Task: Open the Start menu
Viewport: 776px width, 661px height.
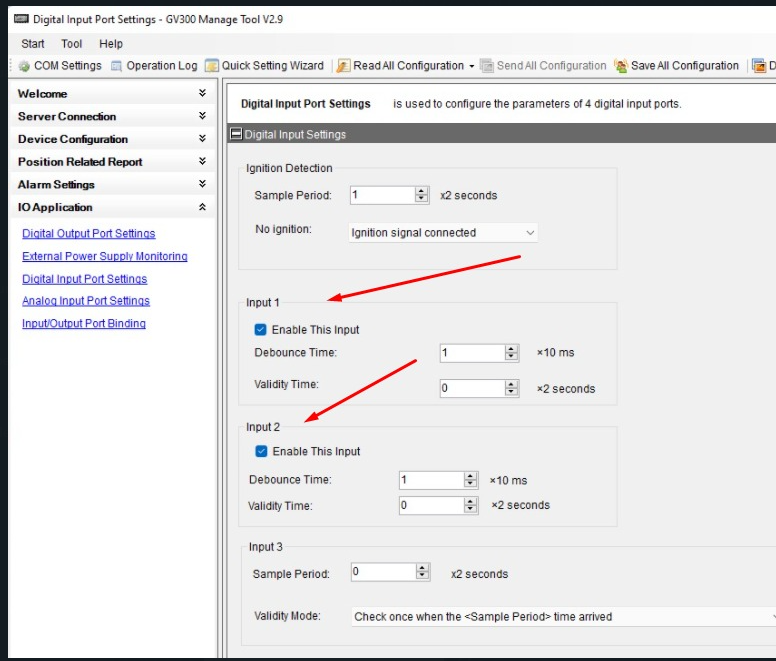Action: click(x=33, y=44)
